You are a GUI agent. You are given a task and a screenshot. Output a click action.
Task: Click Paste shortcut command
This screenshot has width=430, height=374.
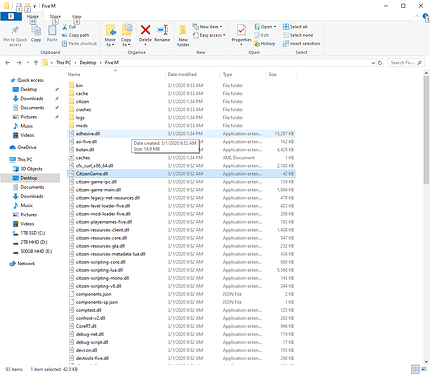pyautogui.click(x=79, y=43)
